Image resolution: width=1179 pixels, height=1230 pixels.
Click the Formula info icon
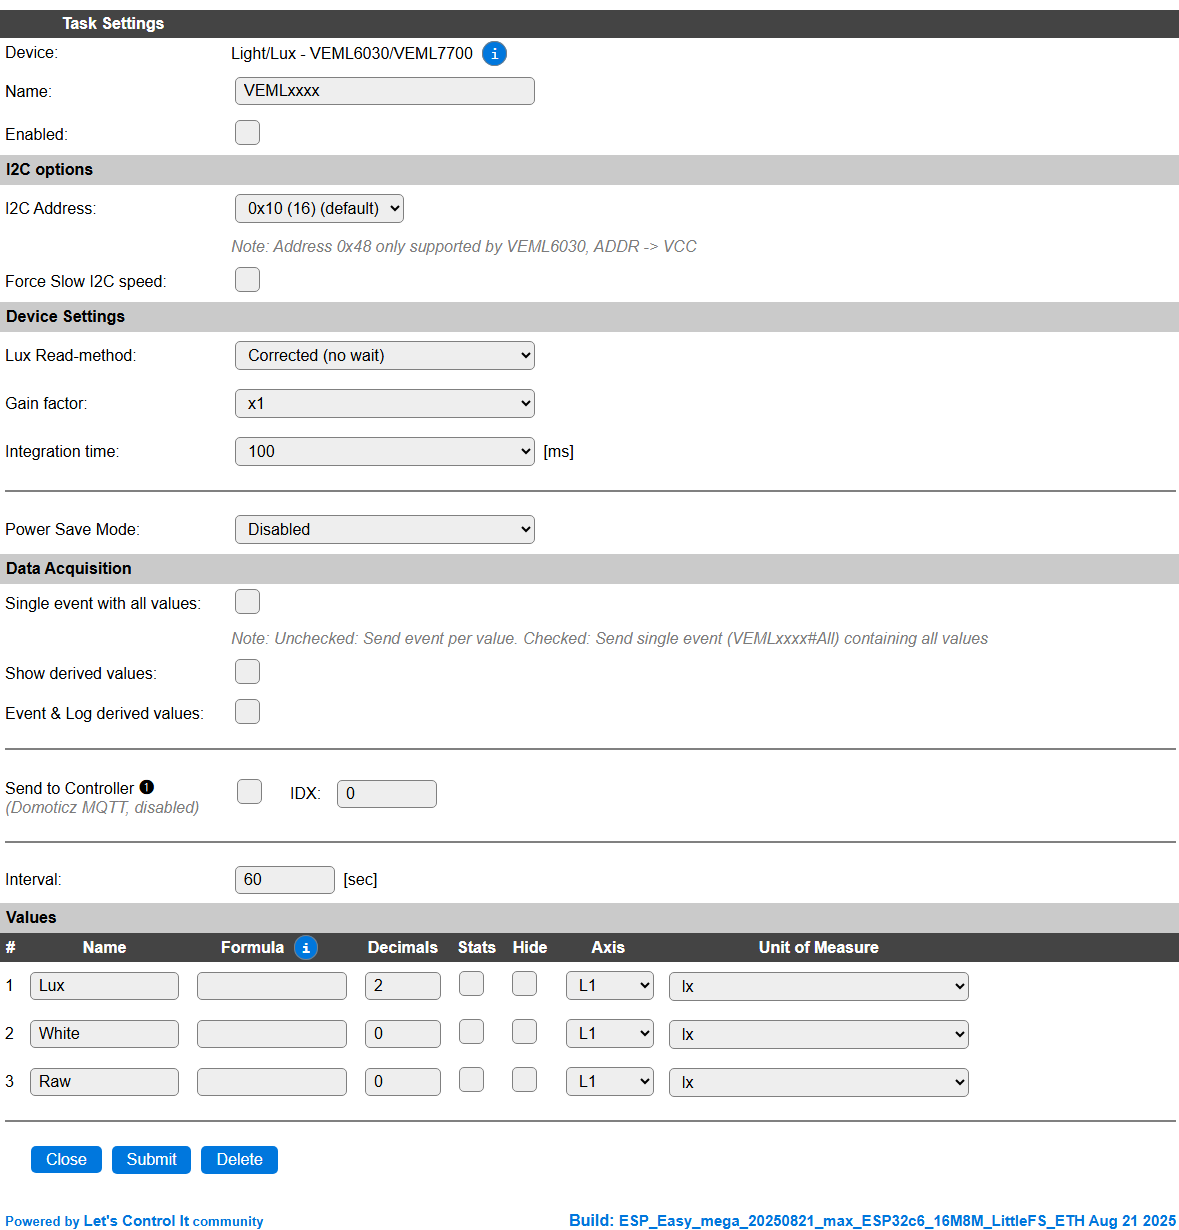click(306, 948)
